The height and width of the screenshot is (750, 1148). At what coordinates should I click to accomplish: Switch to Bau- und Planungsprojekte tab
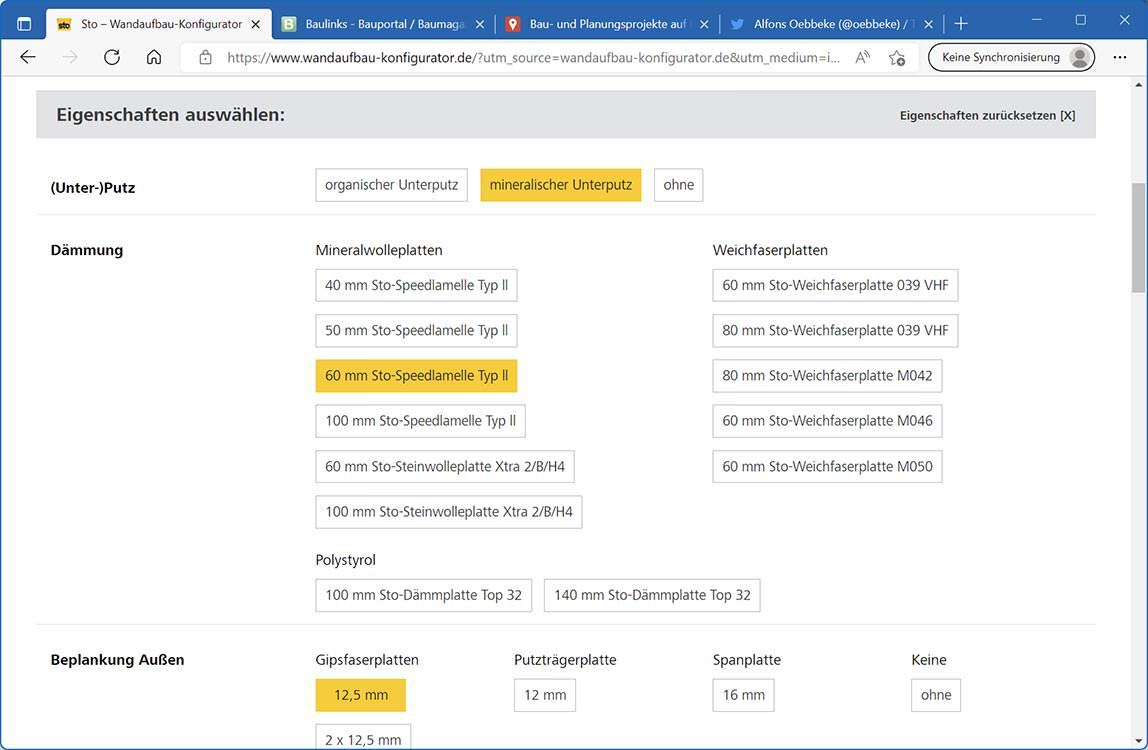608,24
